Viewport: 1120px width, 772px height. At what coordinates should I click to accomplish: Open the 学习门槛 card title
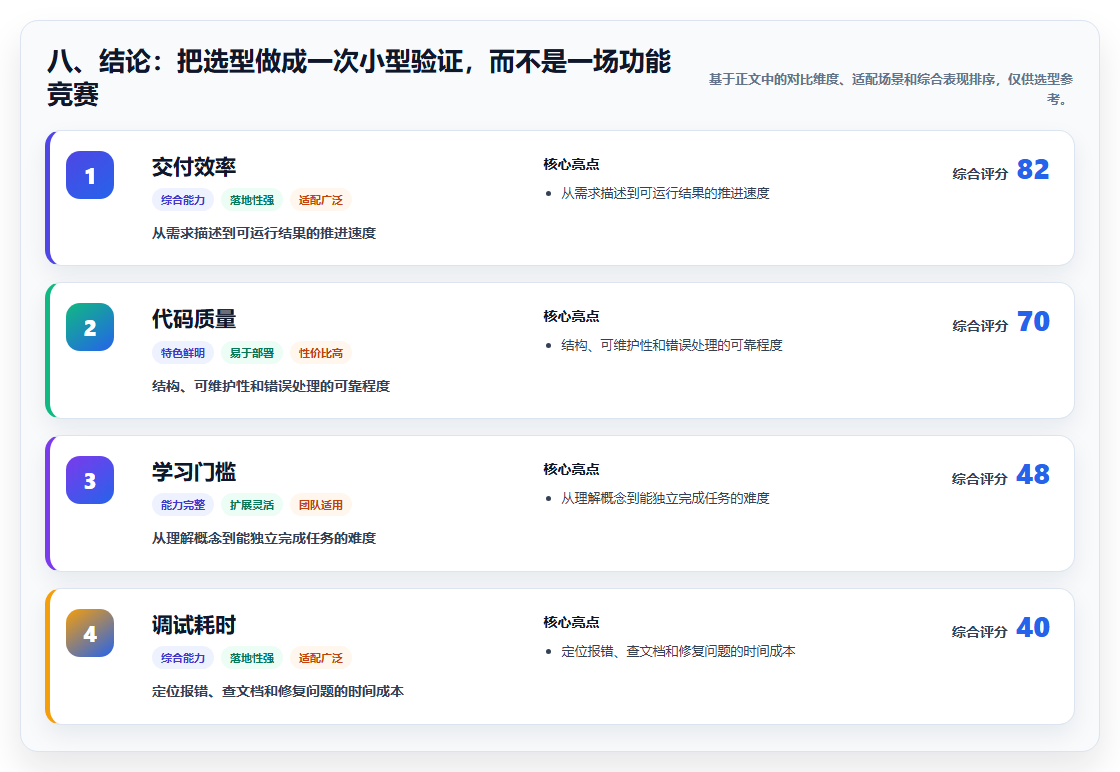coord(194,472)
